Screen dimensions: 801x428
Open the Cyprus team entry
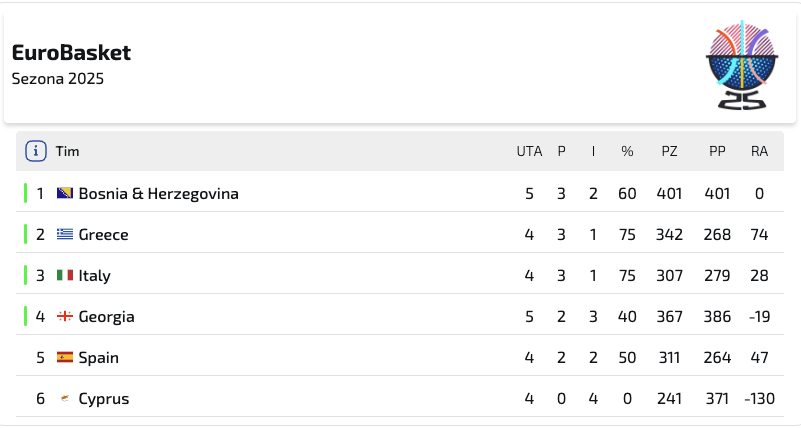click(x=104, y=399)
